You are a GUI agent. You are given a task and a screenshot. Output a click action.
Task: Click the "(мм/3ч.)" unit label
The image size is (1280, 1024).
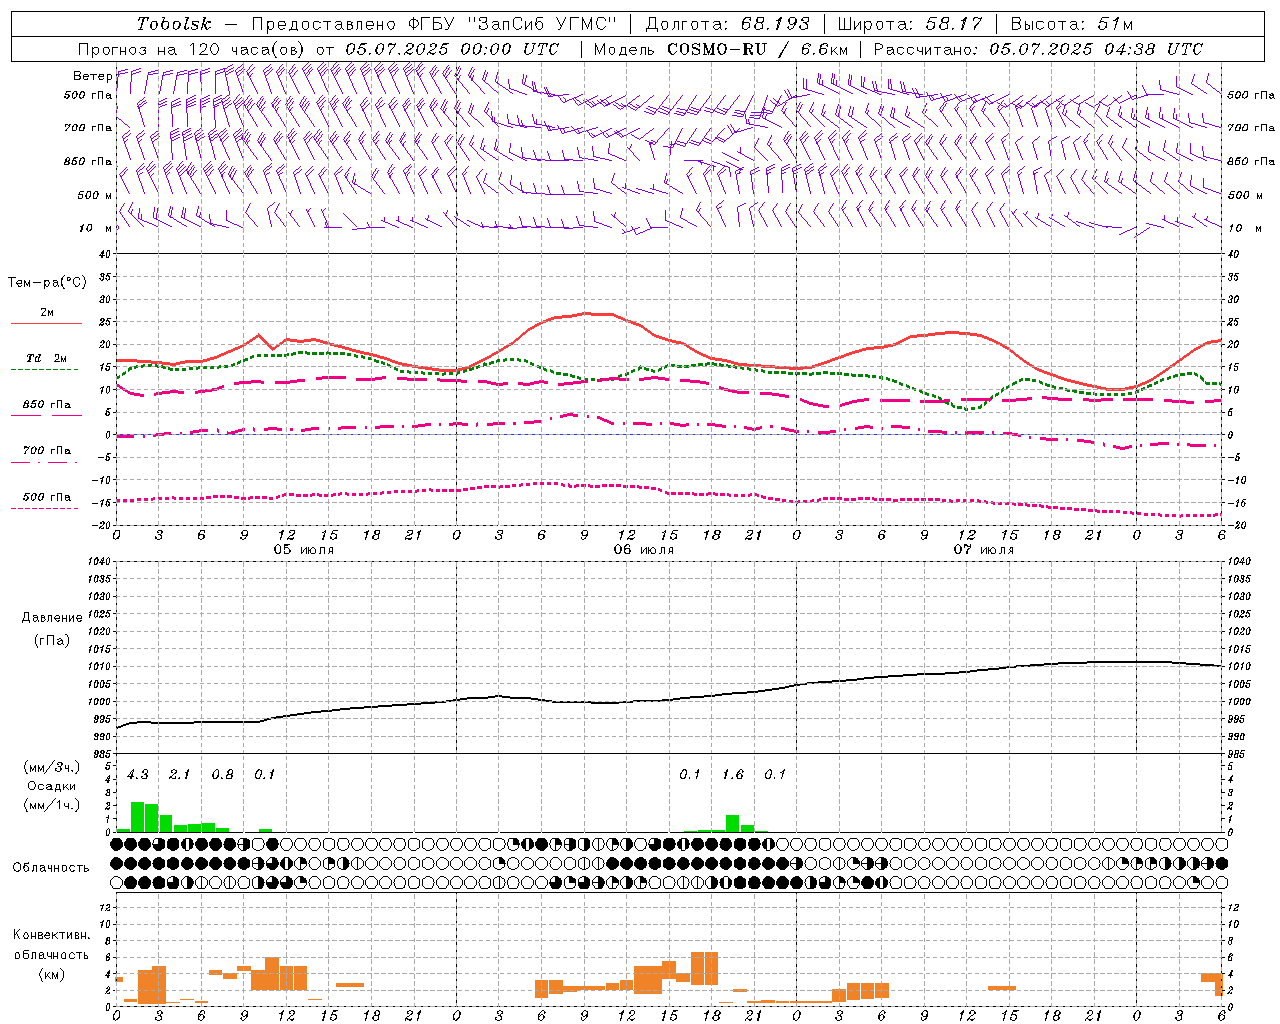(x=51, y=768)
